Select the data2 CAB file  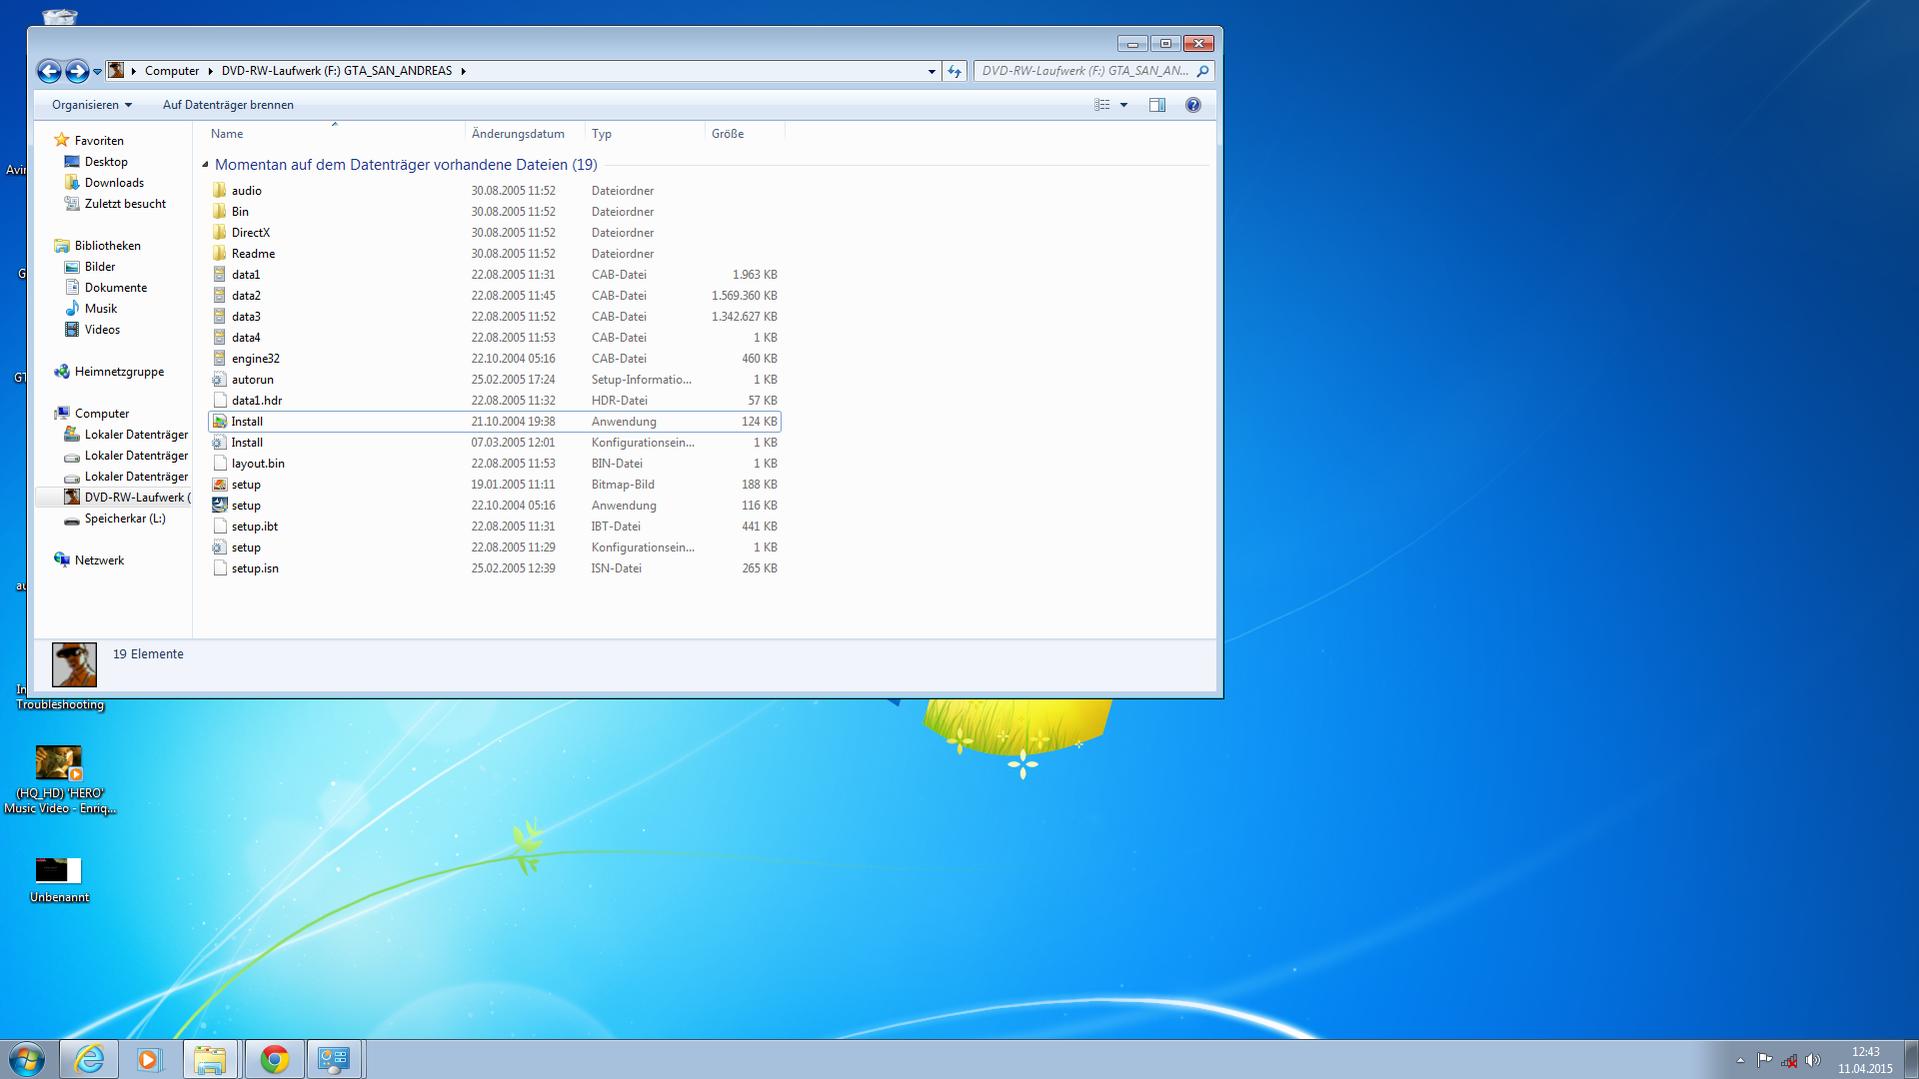click(494, 296)
